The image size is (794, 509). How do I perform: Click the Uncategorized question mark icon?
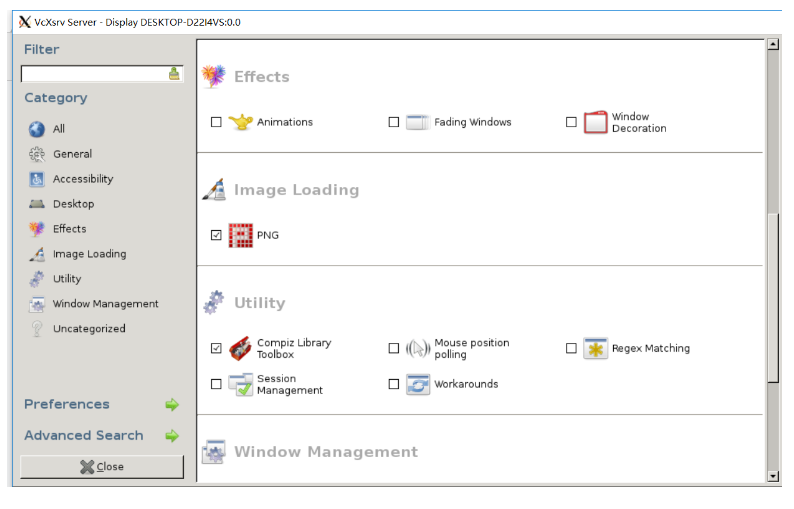[36, 329]
